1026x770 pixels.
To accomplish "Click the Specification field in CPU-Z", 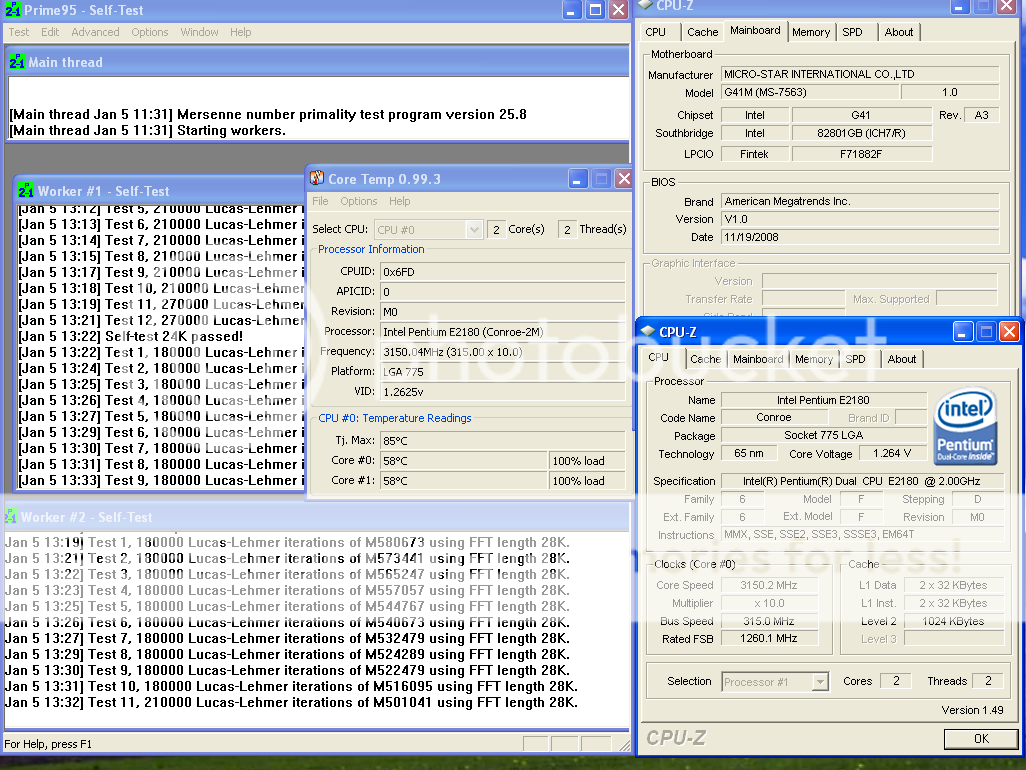I will [862, 481].
